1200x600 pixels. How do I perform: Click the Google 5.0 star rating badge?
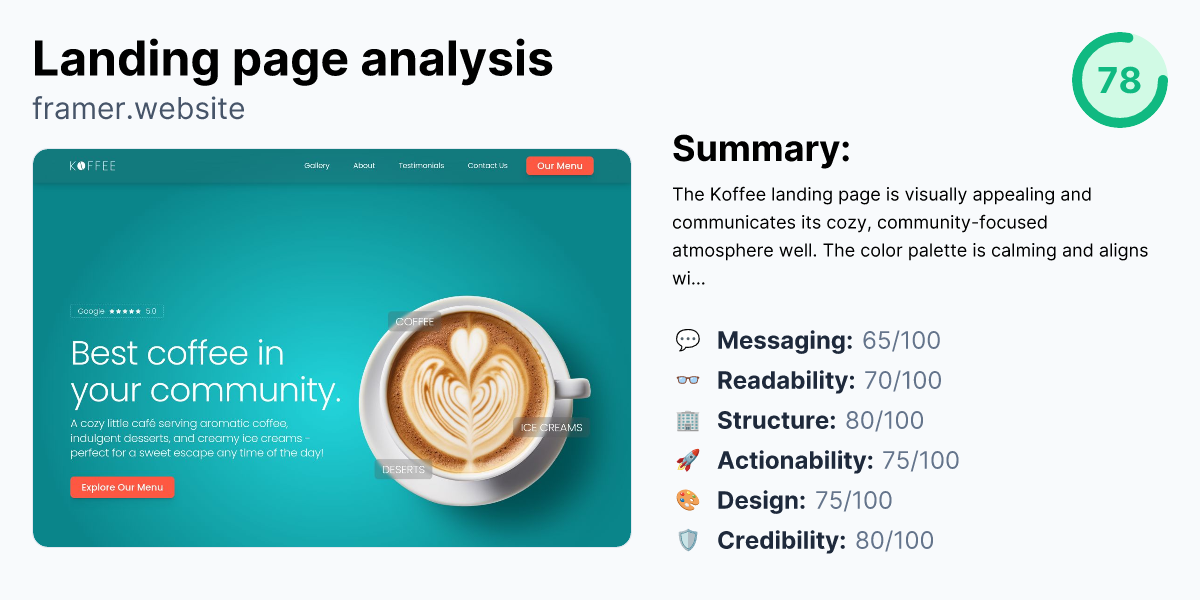[x=116, y=310]
